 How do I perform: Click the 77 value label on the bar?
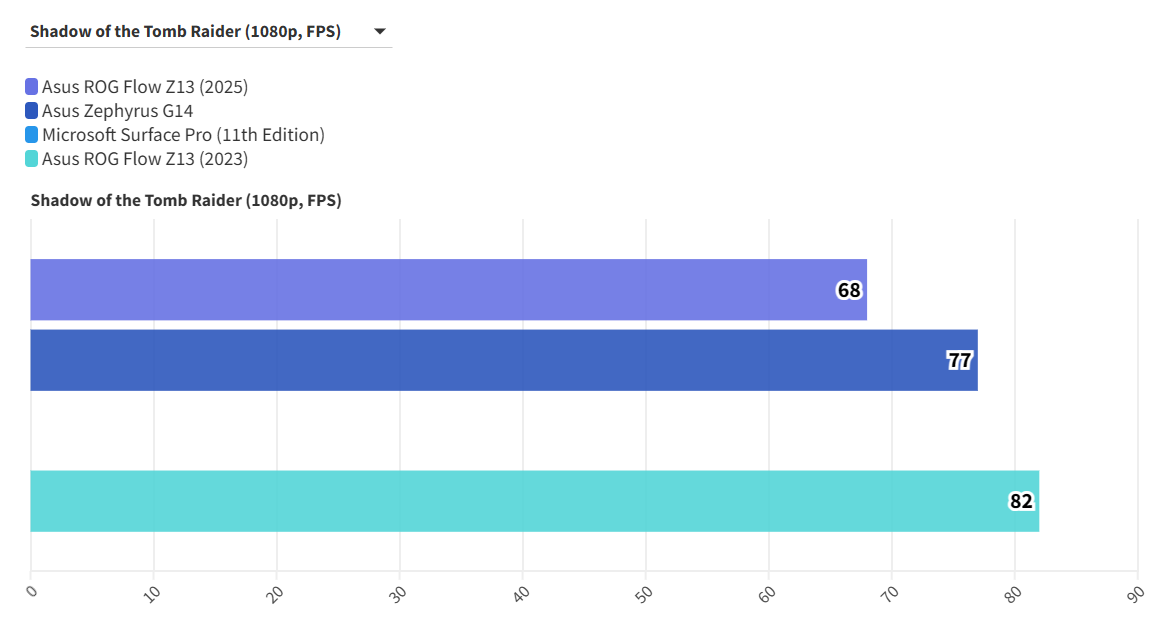tap(960, 361)
